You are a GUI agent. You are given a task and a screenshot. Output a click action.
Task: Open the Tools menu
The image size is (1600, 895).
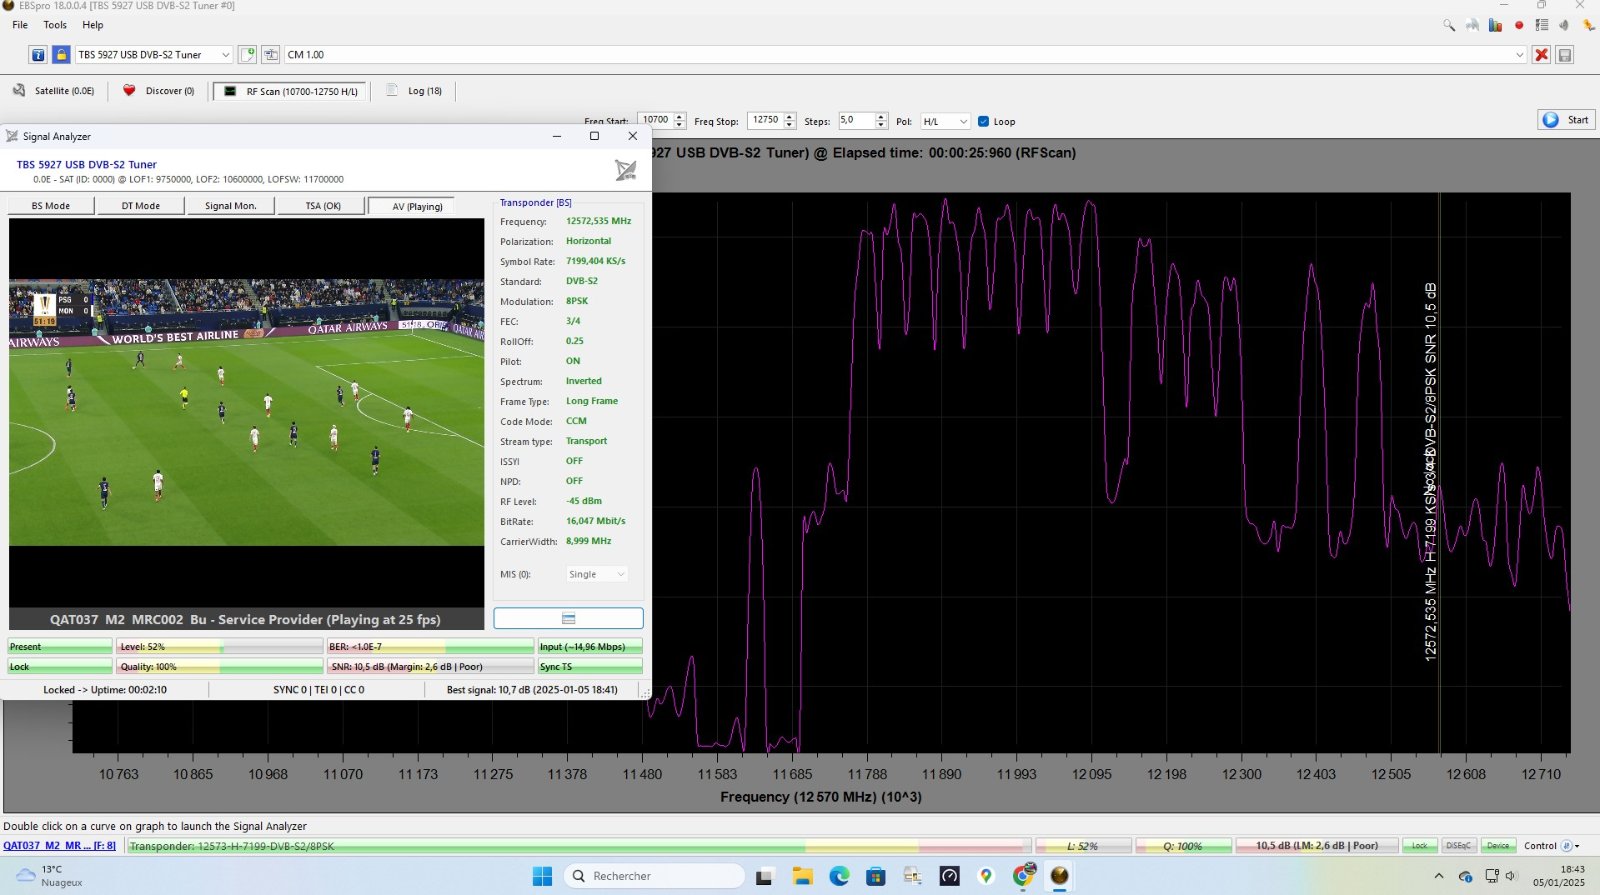pyautogui.click(x=55, y=25)
